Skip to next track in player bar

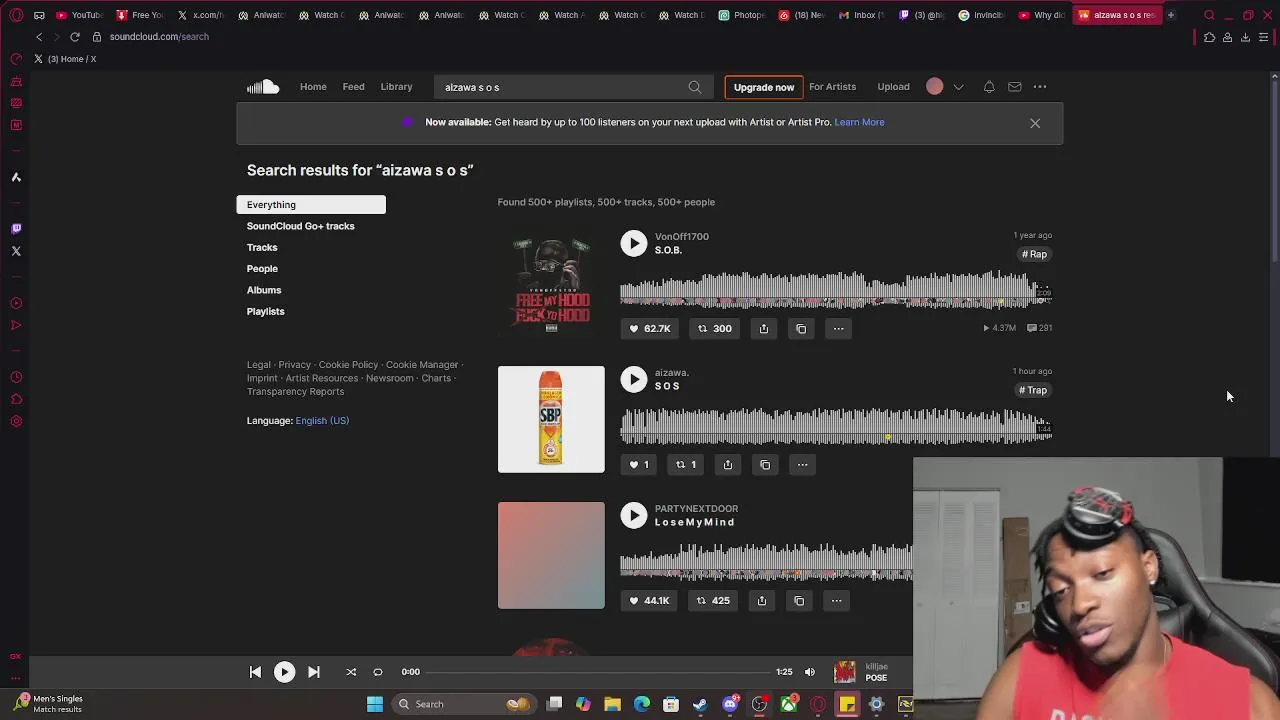[313, 672]
